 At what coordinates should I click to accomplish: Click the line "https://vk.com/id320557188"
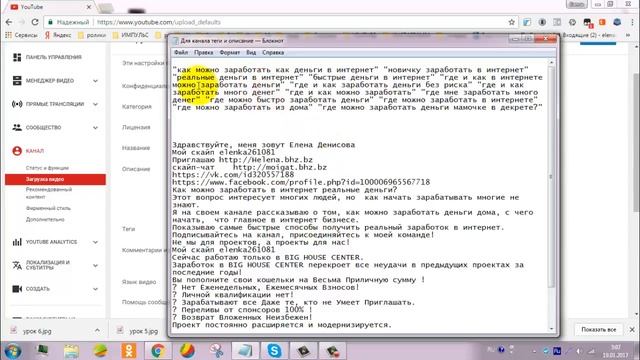[233, 175]
